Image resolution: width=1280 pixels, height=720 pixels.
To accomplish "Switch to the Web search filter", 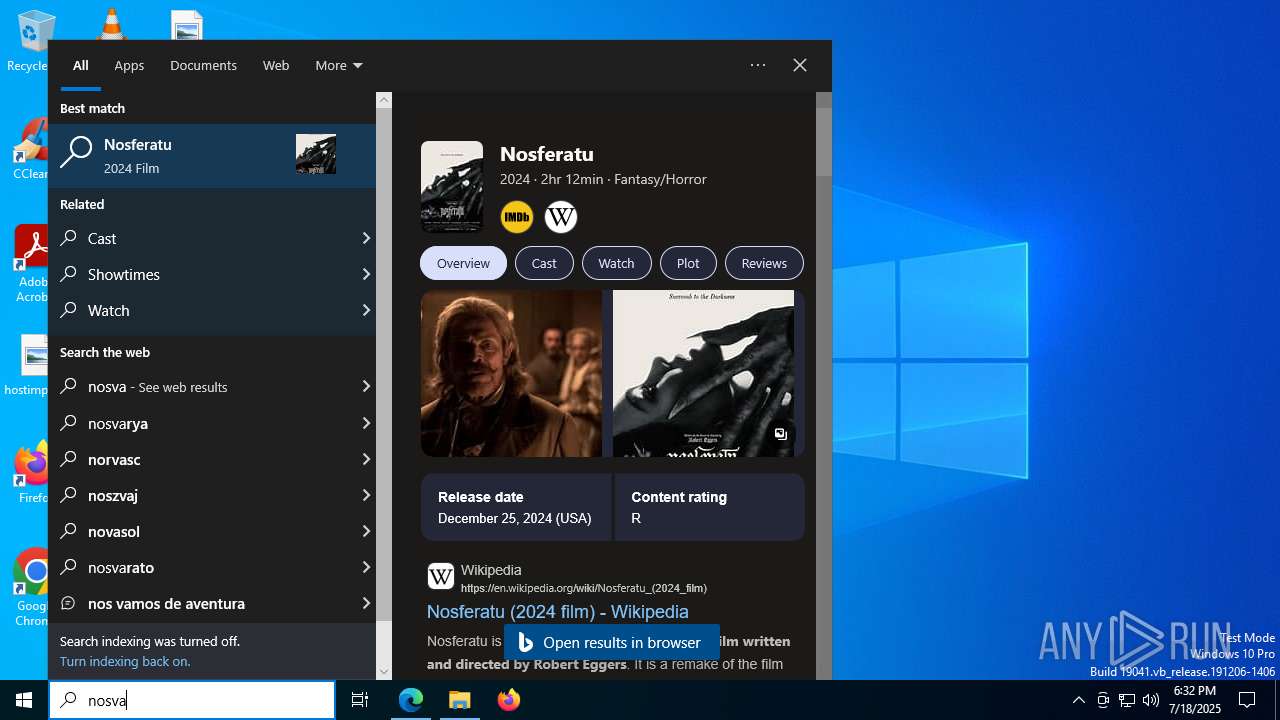I will coord(276,65).
